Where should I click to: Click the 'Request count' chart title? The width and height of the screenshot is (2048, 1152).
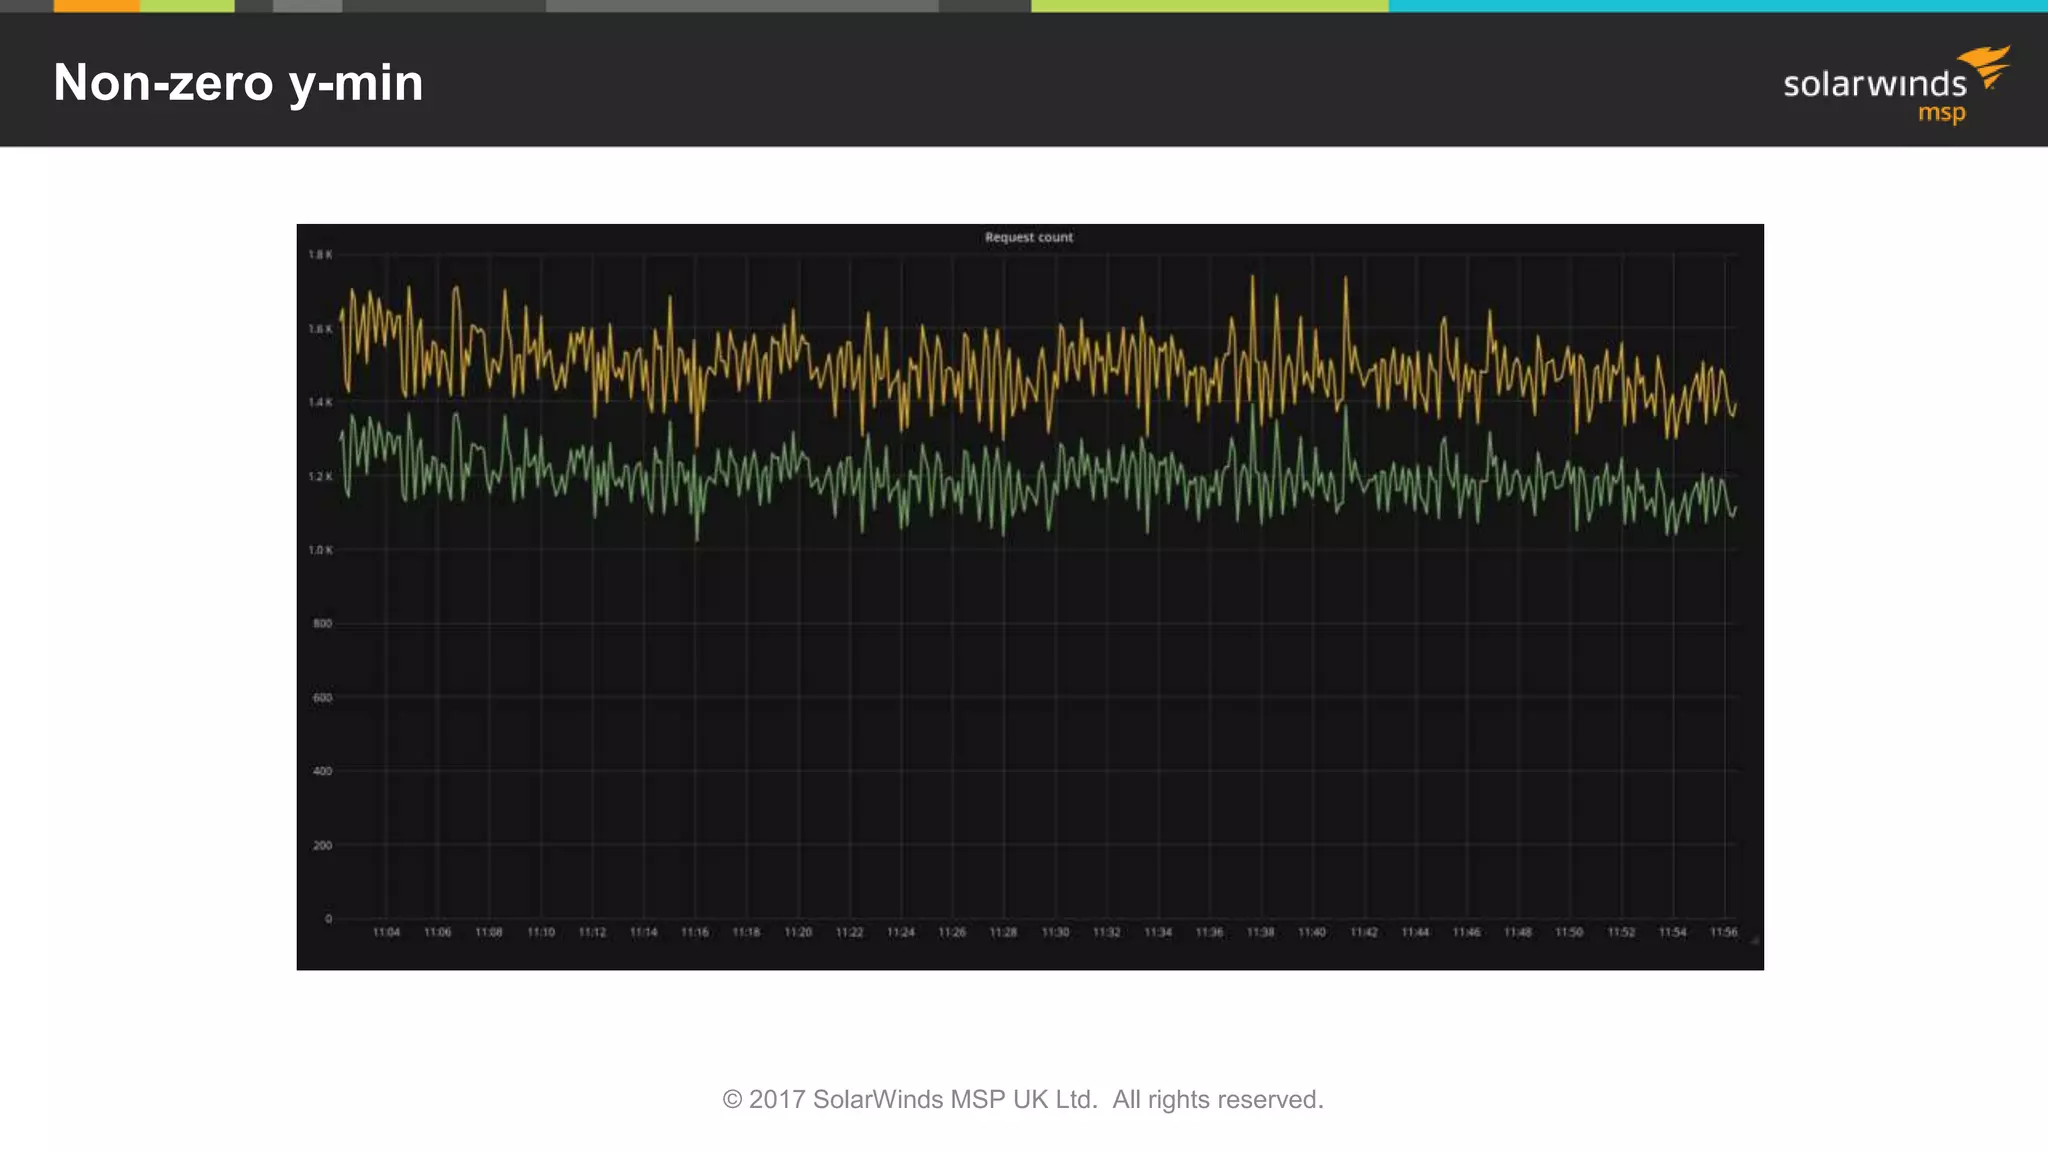point(1028,237)
